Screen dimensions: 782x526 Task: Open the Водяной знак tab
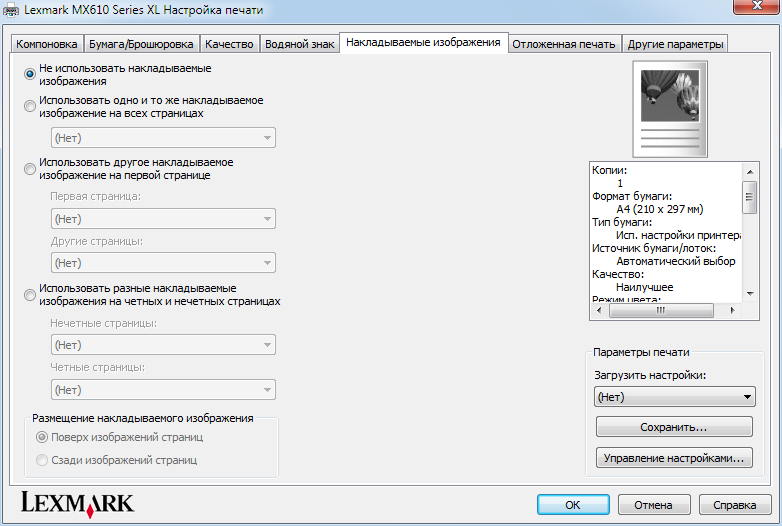click(x=299, y=44)
